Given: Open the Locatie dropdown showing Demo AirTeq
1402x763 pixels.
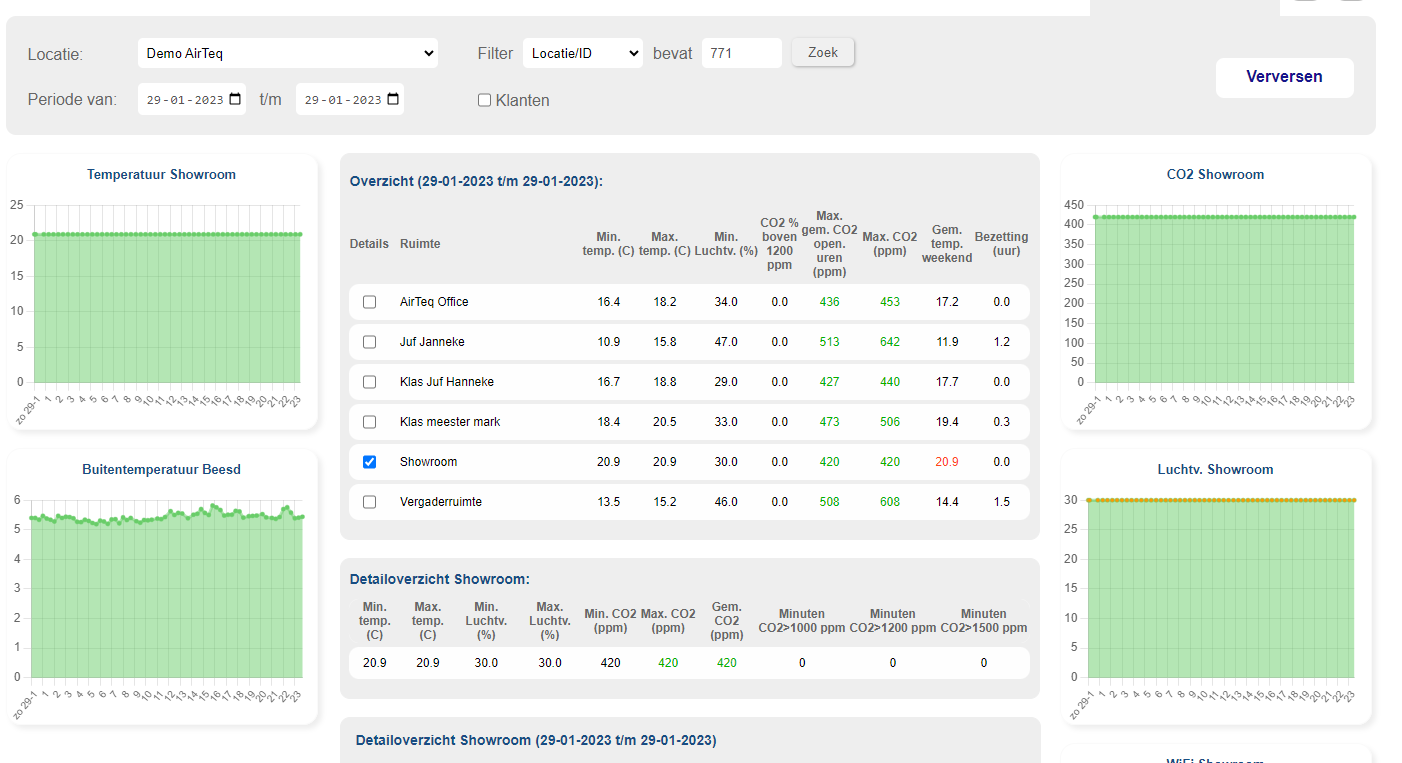Looking at the screenshot, I should point(287,53).
